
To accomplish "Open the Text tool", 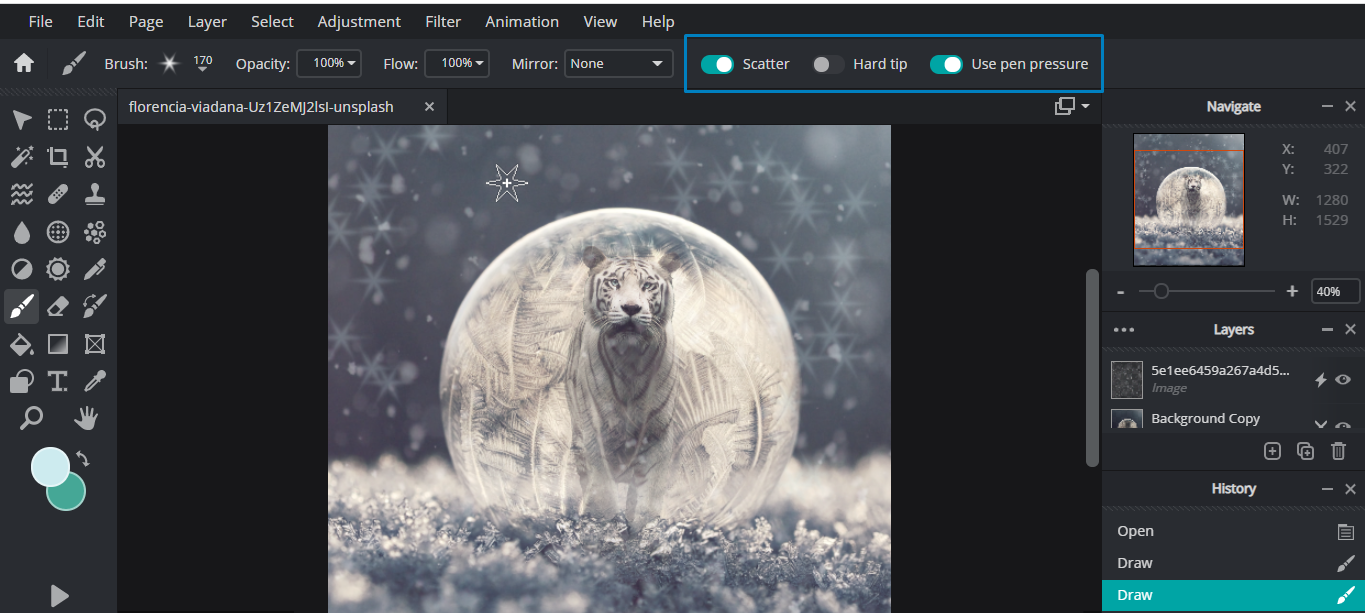I will (57, 381).
